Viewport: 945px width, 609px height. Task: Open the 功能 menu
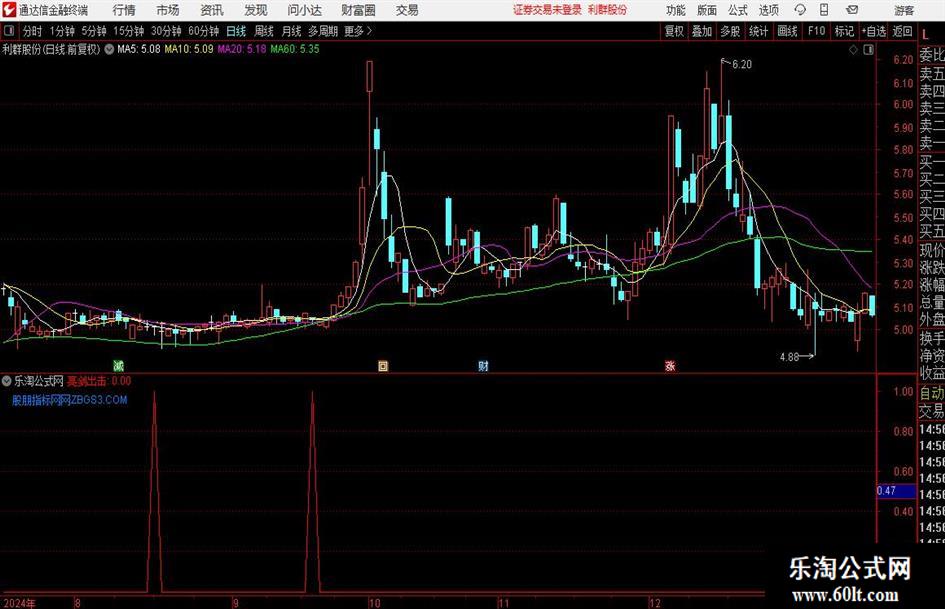coord(676,10)
